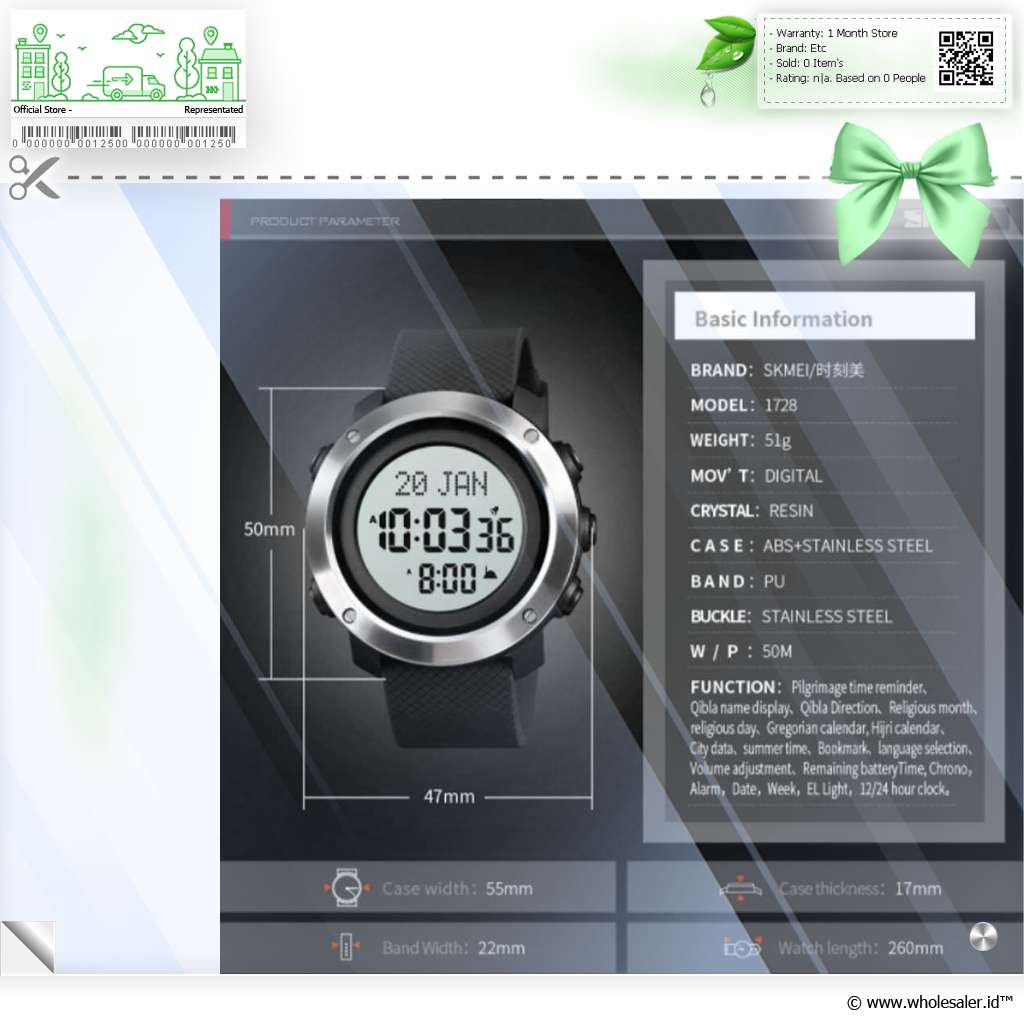Select the CRYSTAL: RESIN row
Screen dimensions: 1024x1024
point(752,511)
